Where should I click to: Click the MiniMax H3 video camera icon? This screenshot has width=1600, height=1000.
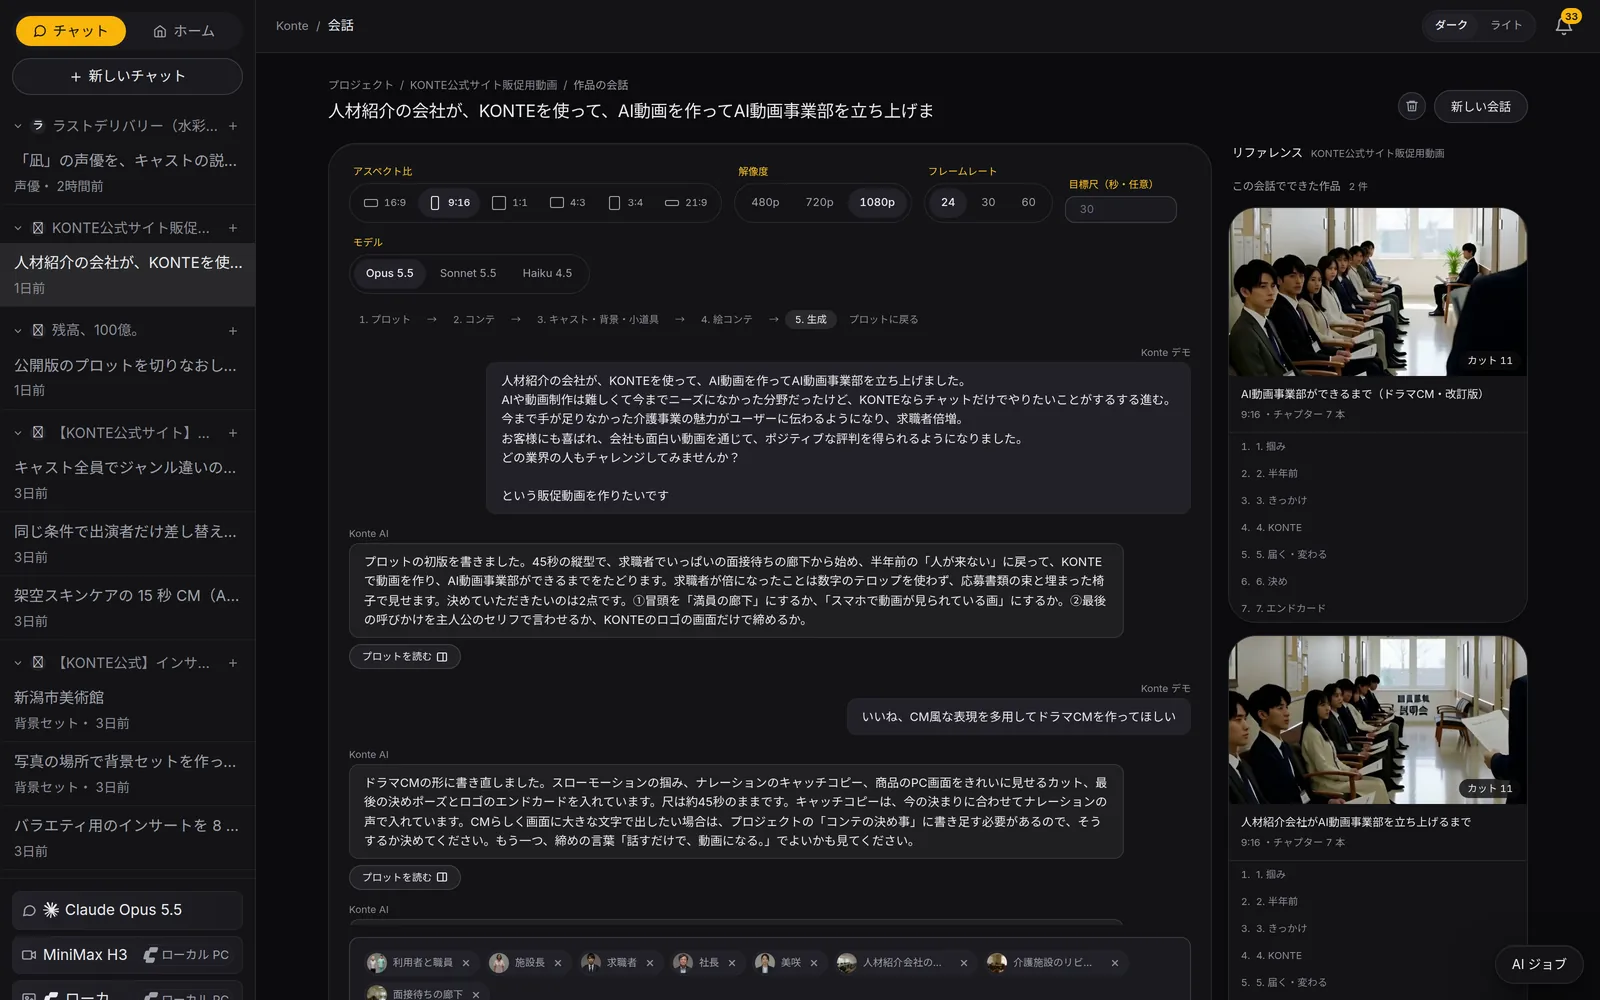29,955
